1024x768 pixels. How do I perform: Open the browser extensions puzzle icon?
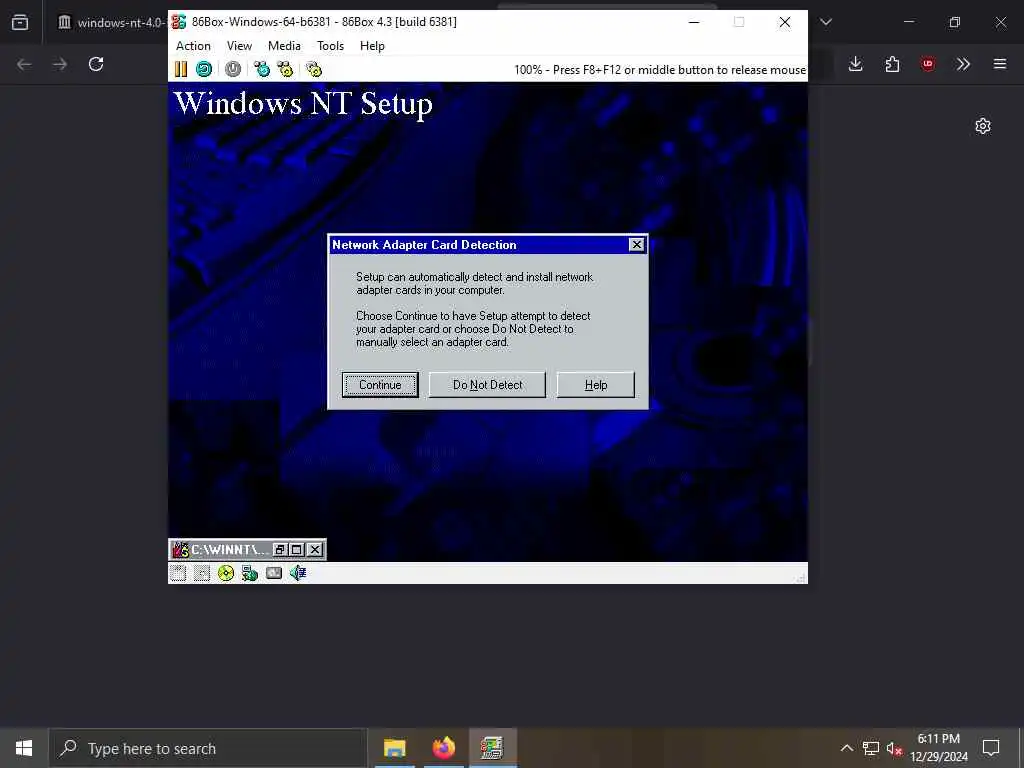pyautogui.click(x=892, y=64)
